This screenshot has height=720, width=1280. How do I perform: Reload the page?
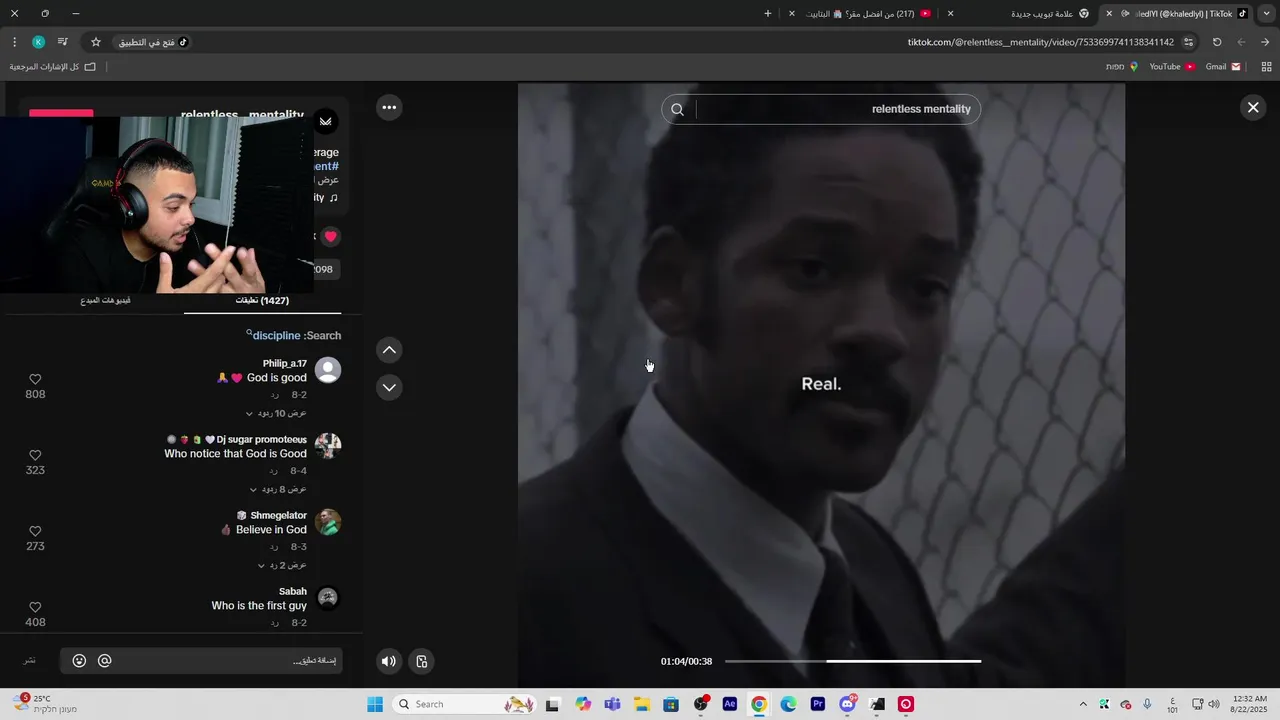tap(1217, 42)
